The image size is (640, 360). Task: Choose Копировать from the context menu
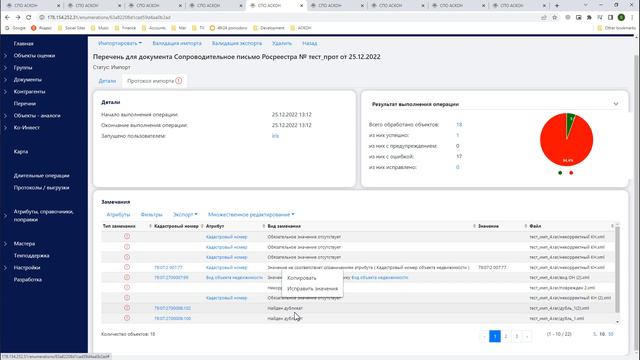tap(302, 278)
